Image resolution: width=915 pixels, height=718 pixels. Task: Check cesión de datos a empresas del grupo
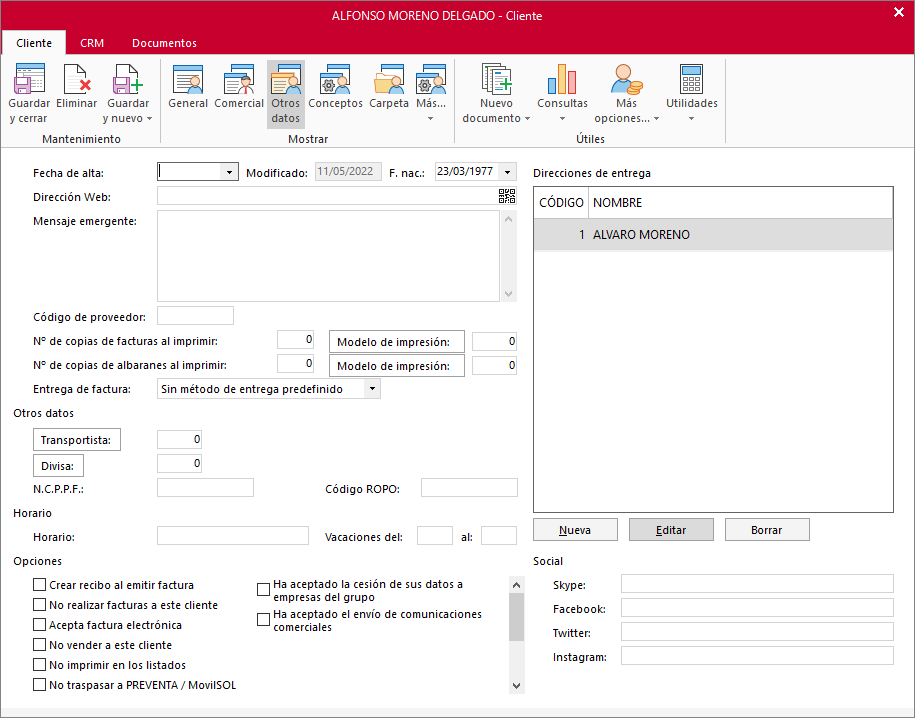264,590
